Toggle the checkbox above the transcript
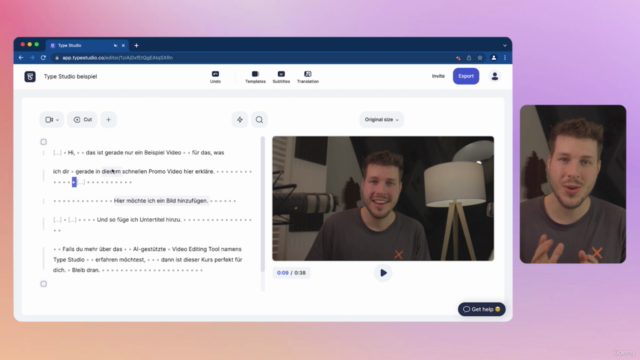Screen dimensions: 640x360 (x=44, y=142)
